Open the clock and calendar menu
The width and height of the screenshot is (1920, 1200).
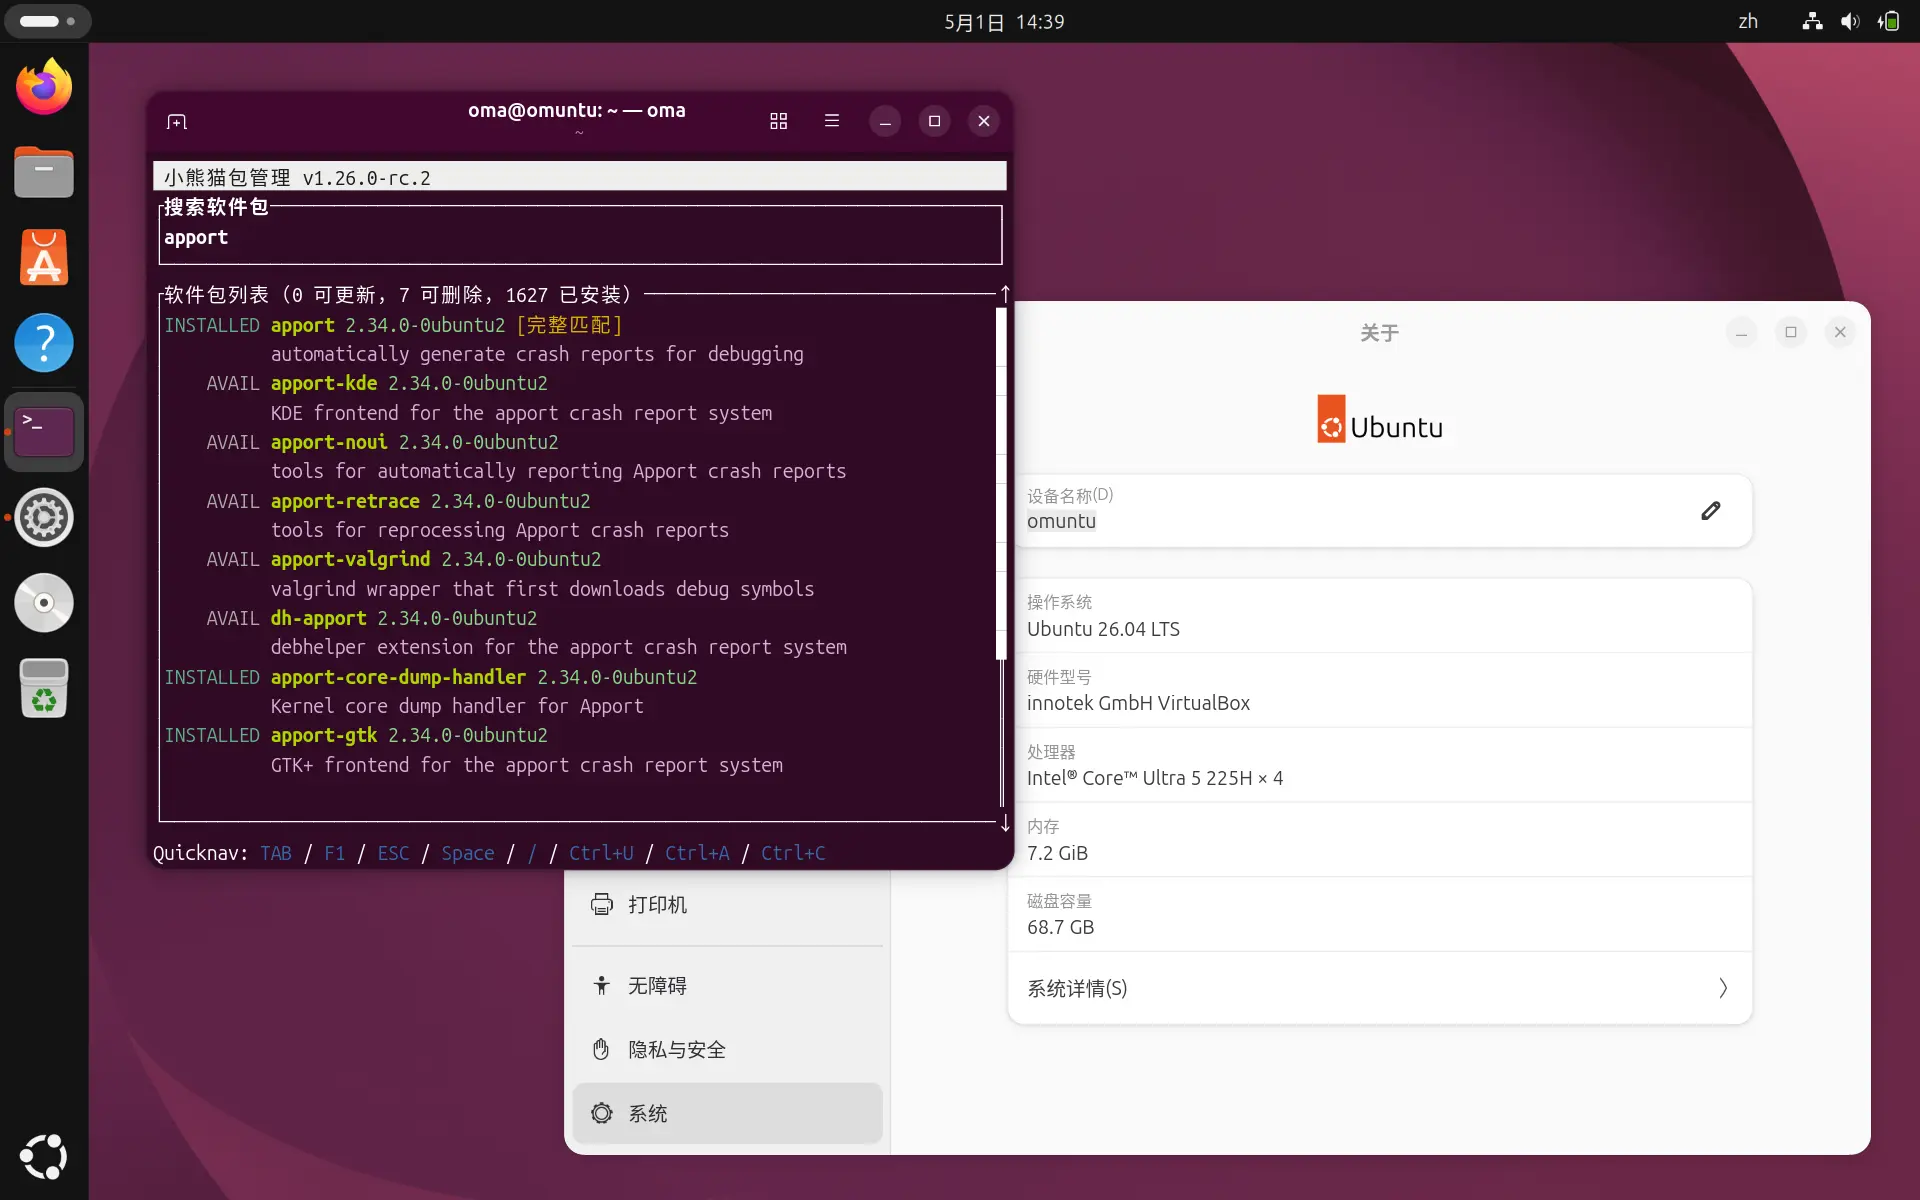[x=1004, y=21]
